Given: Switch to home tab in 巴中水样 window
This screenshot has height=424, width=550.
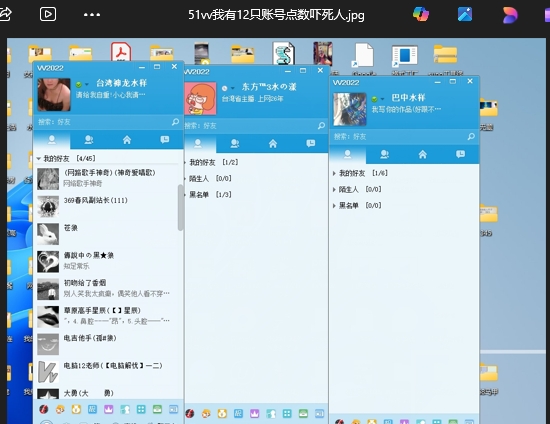Looking at the screenshot, I should pyautogui.click(x=423, y=154).
